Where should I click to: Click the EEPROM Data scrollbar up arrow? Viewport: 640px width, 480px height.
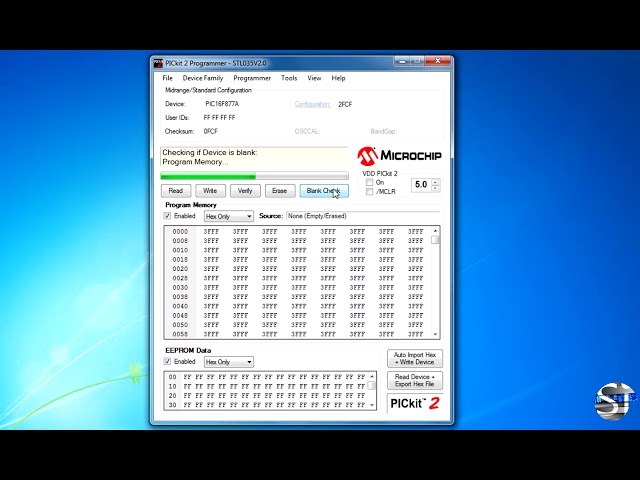coord(372,376)
